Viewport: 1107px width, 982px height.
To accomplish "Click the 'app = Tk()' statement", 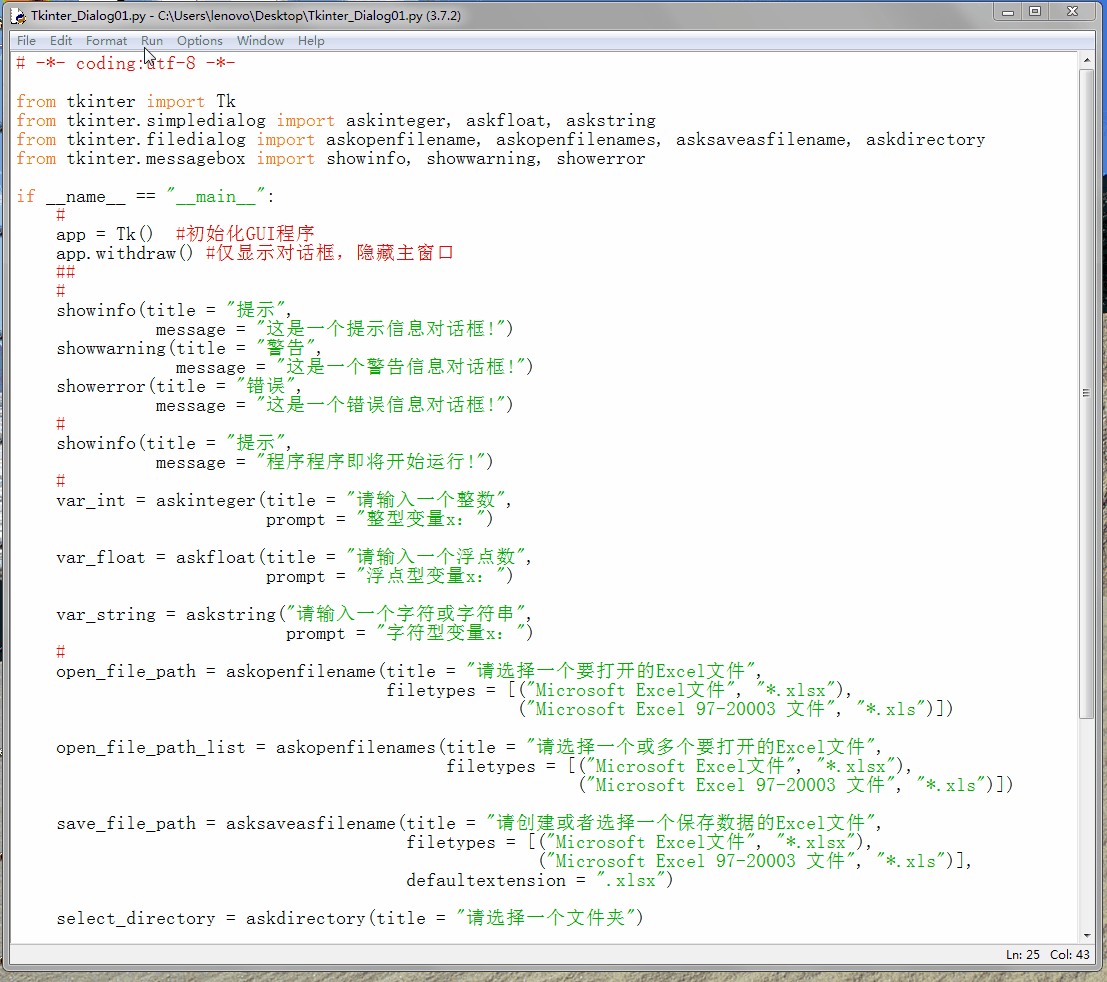I will (x=104, y=234).
